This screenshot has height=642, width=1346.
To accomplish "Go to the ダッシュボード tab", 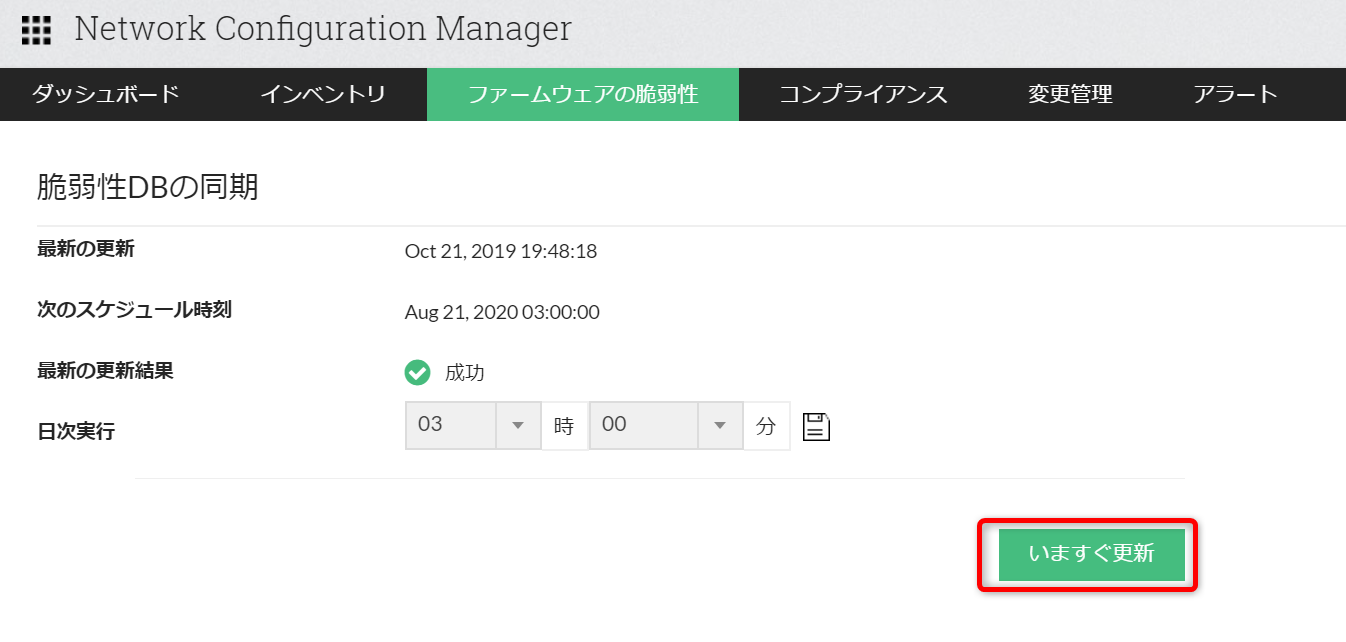I will (x=105, y=95).
